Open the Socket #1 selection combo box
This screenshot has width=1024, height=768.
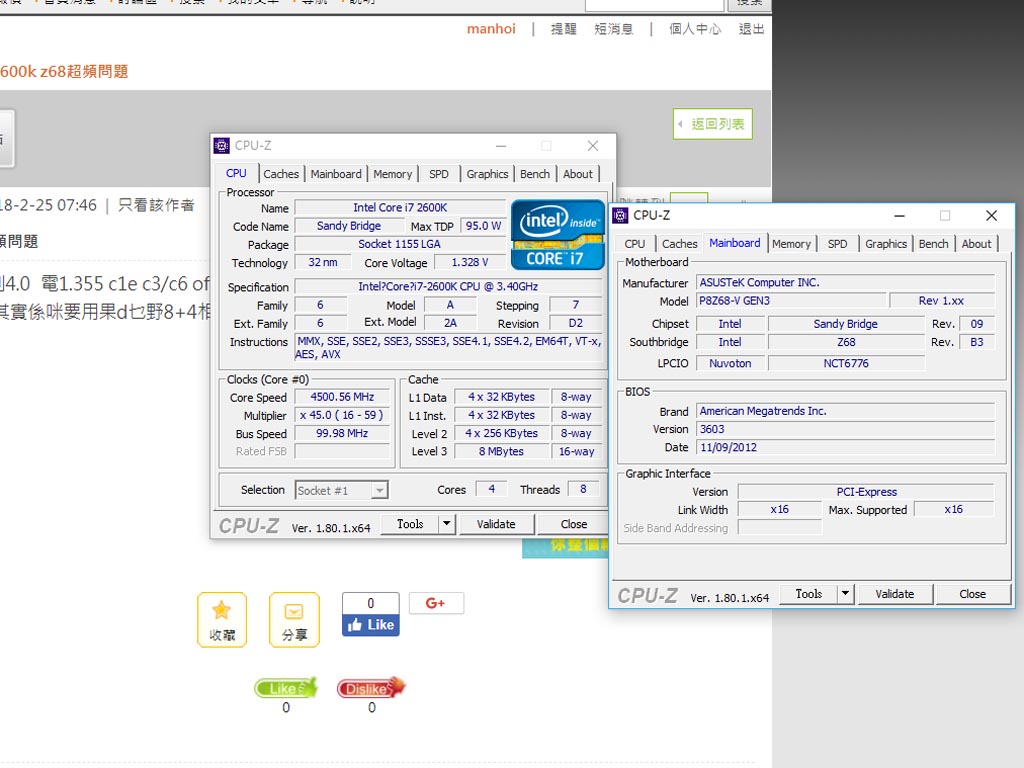(x=342, y=490)
